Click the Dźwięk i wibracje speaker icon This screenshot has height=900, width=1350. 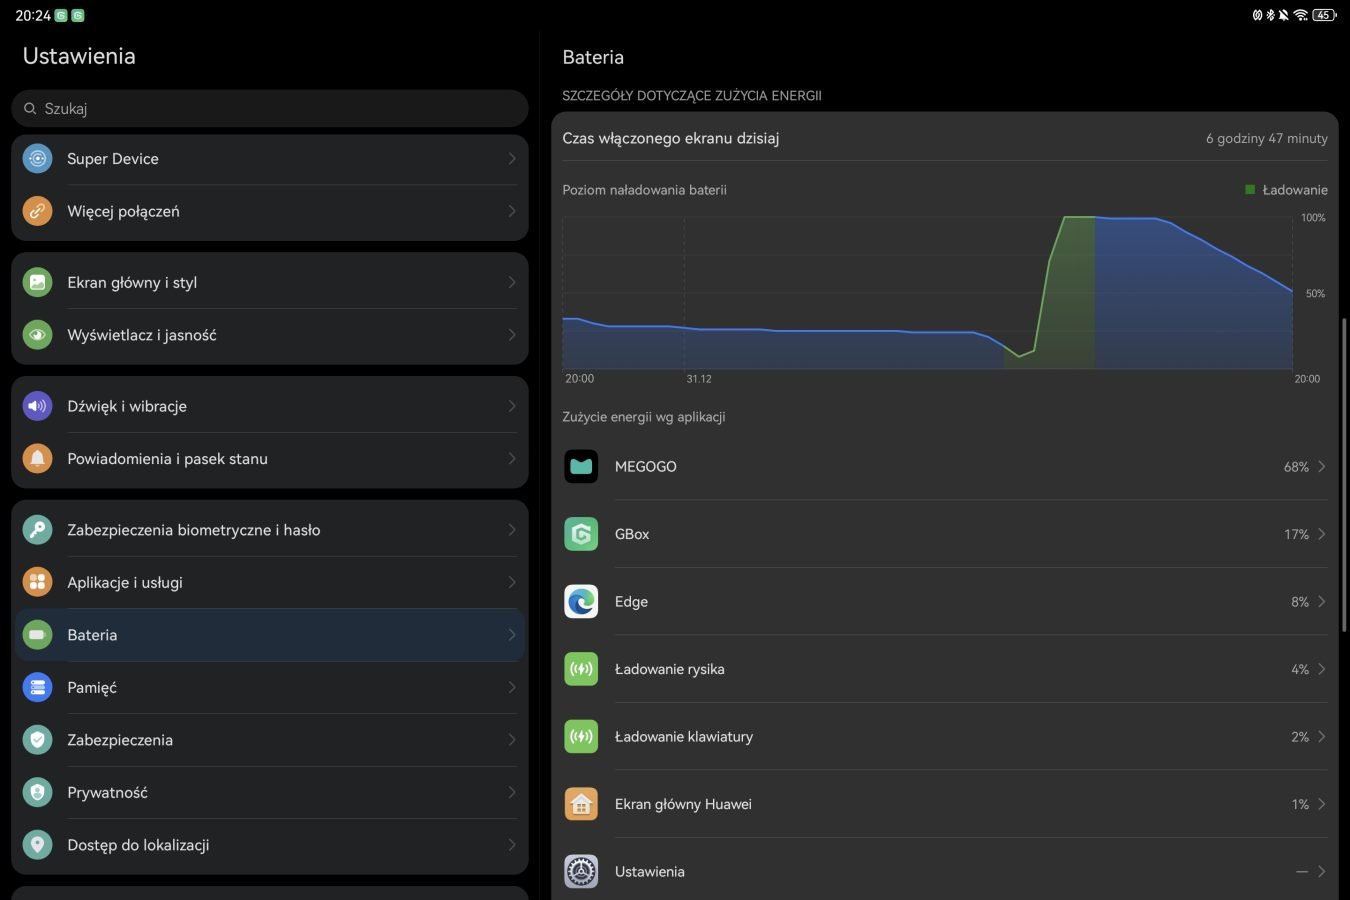coord(38,406)
